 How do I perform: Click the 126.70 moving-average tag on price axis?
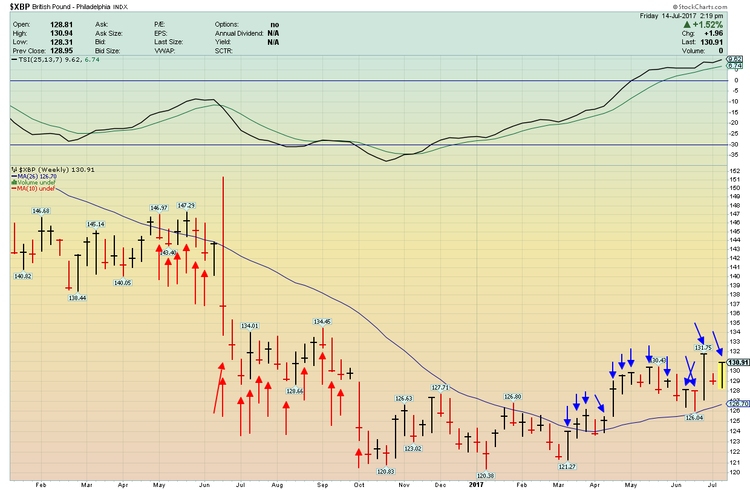pyautogui.click(x=738, y=404)
